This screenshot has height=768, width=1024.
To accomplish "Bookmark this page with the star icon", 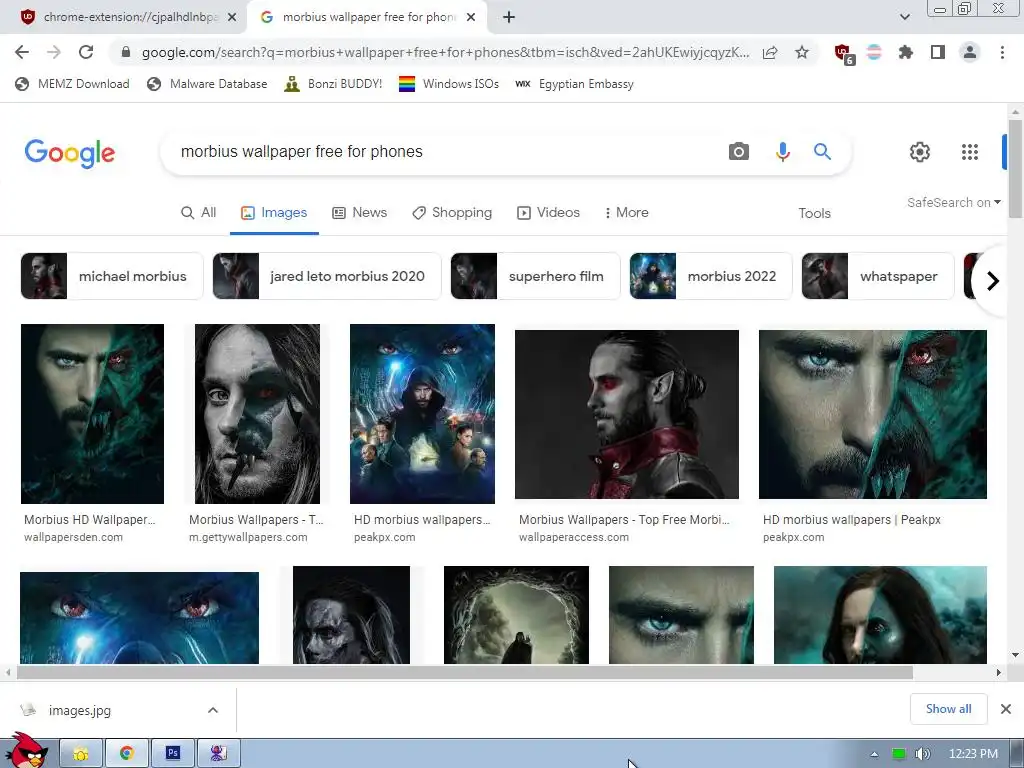I will 802,52.
